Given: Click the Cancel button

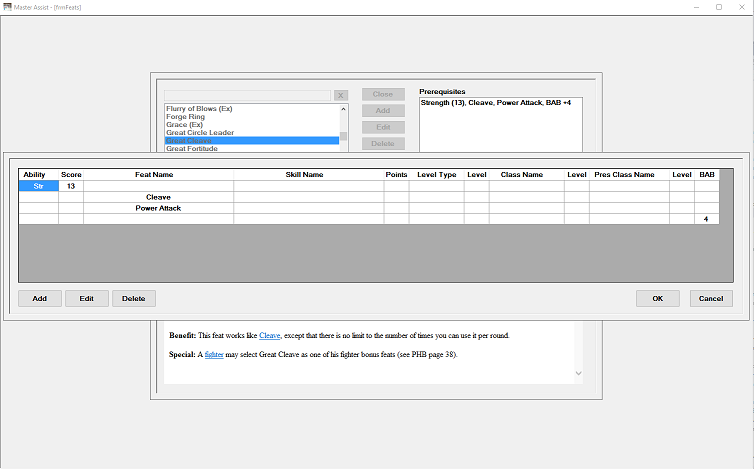Looking at the screenshot, I should 711,298.
